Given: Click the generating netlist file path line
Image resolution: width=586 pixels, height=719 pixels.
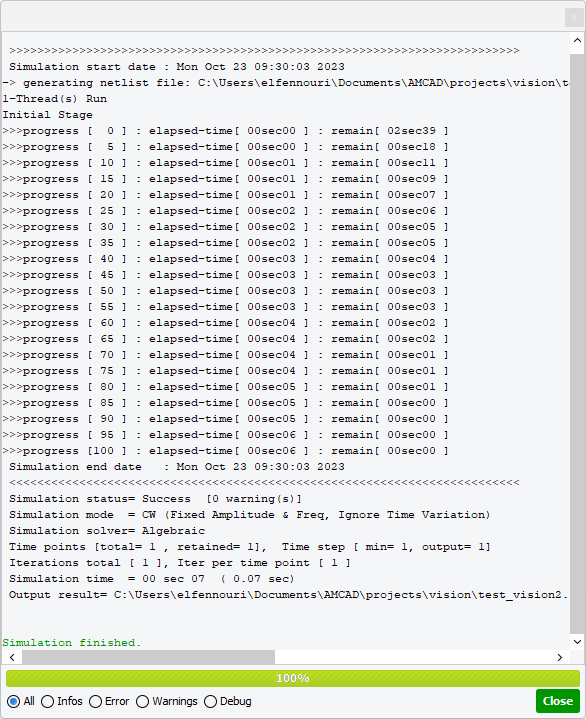Looking at the screenshot, I should point(285,83).
